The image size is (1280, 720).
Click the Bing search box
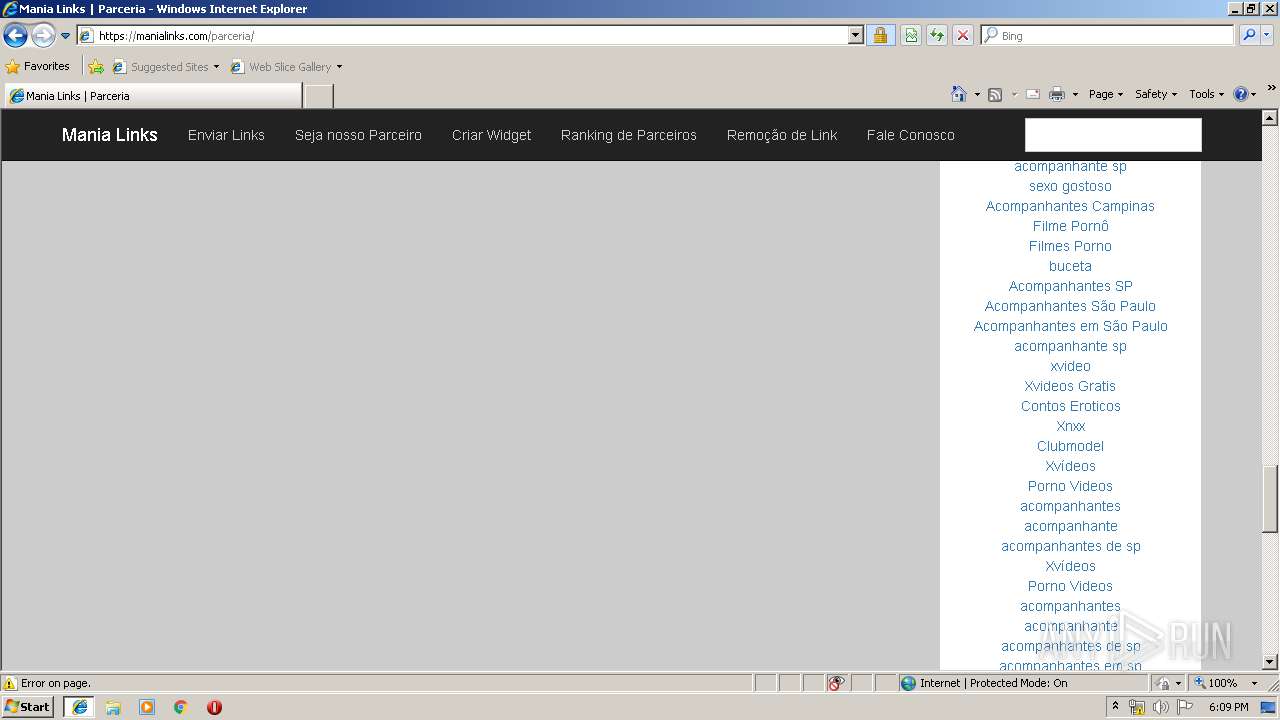[1108, 36]
